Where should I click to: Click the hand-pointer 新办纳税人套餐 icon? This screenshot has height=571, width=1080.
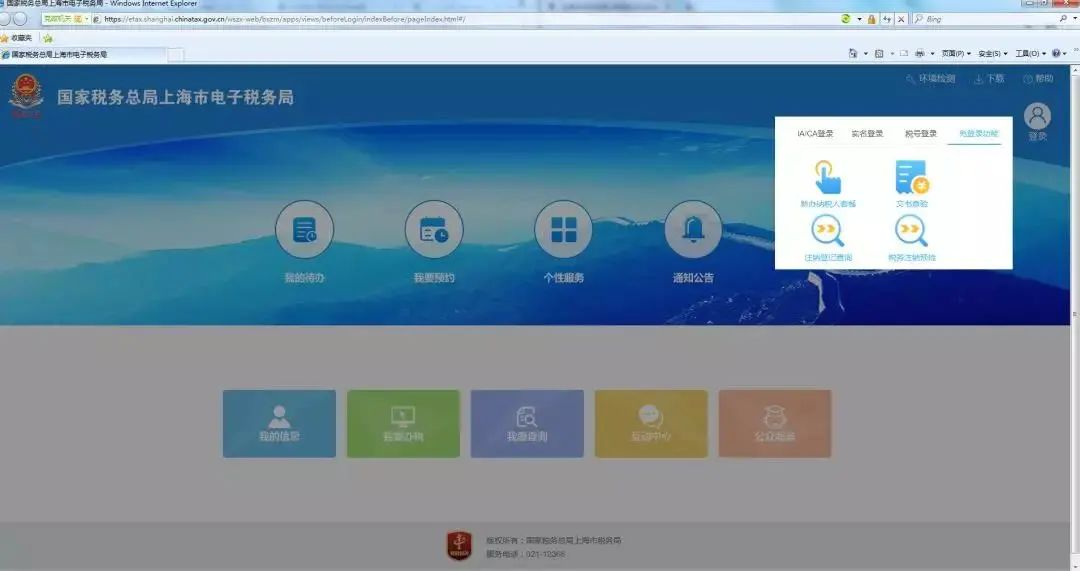pyautogui.click(x=827, y=177)
